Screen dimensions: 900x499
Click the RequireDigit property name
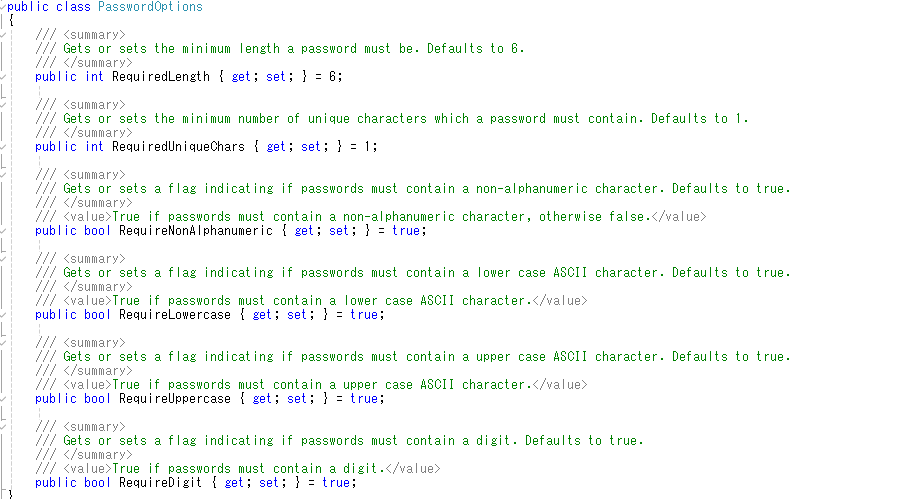point(161,483)
